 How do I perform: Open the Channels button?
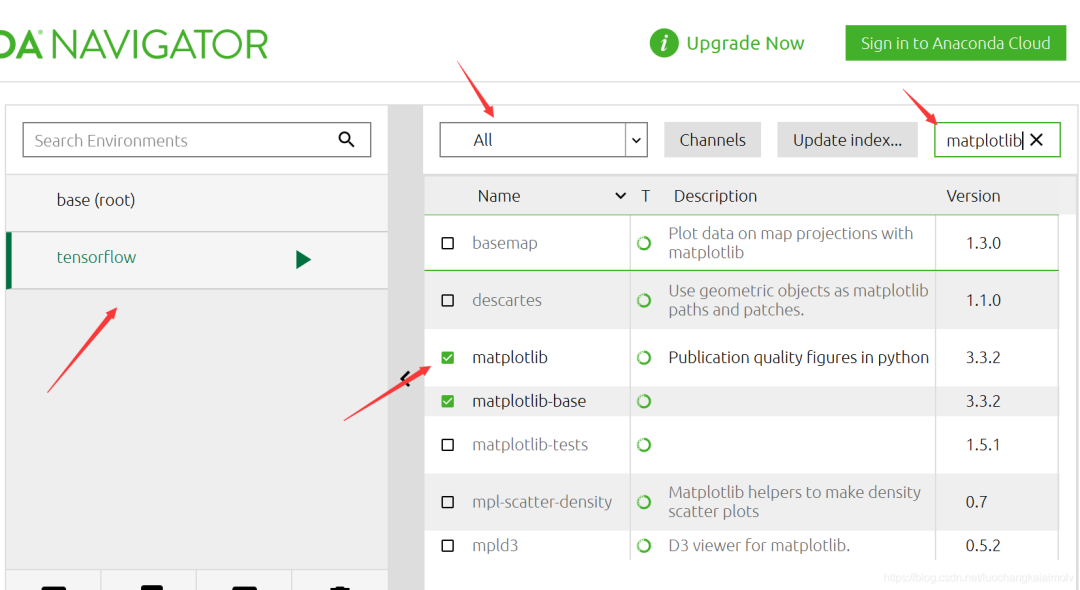pos(712,140)
